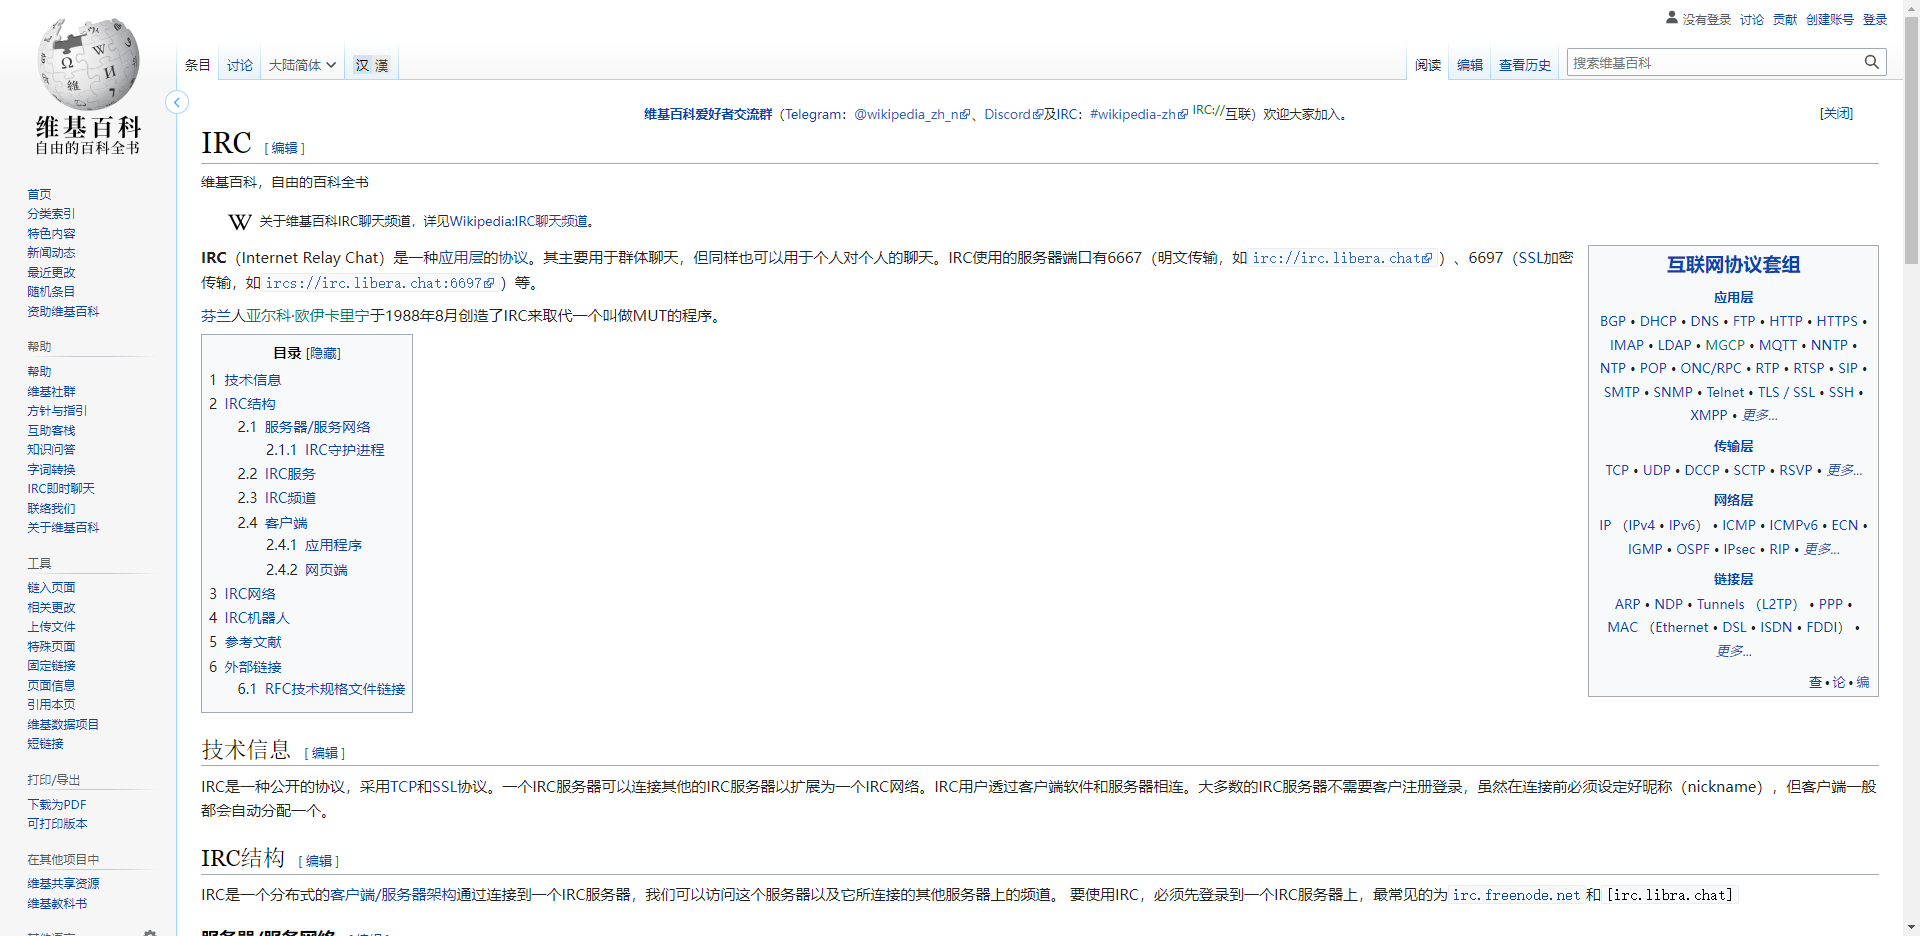Open the 应用层 link in the first paragraph
This screenshot has height=936, width=1920.
tap(461, 258)
